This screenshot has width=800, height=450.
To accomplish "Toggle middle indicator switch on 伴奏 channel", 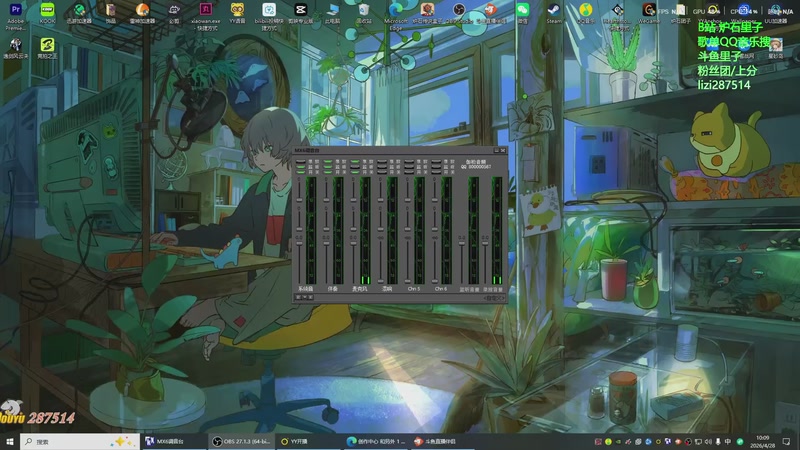I will 328,167.
